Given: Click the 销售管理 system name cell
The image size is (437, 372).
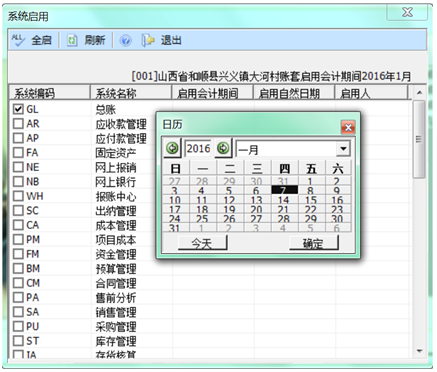Looking at the screenshot, I should tap(116, 312).
